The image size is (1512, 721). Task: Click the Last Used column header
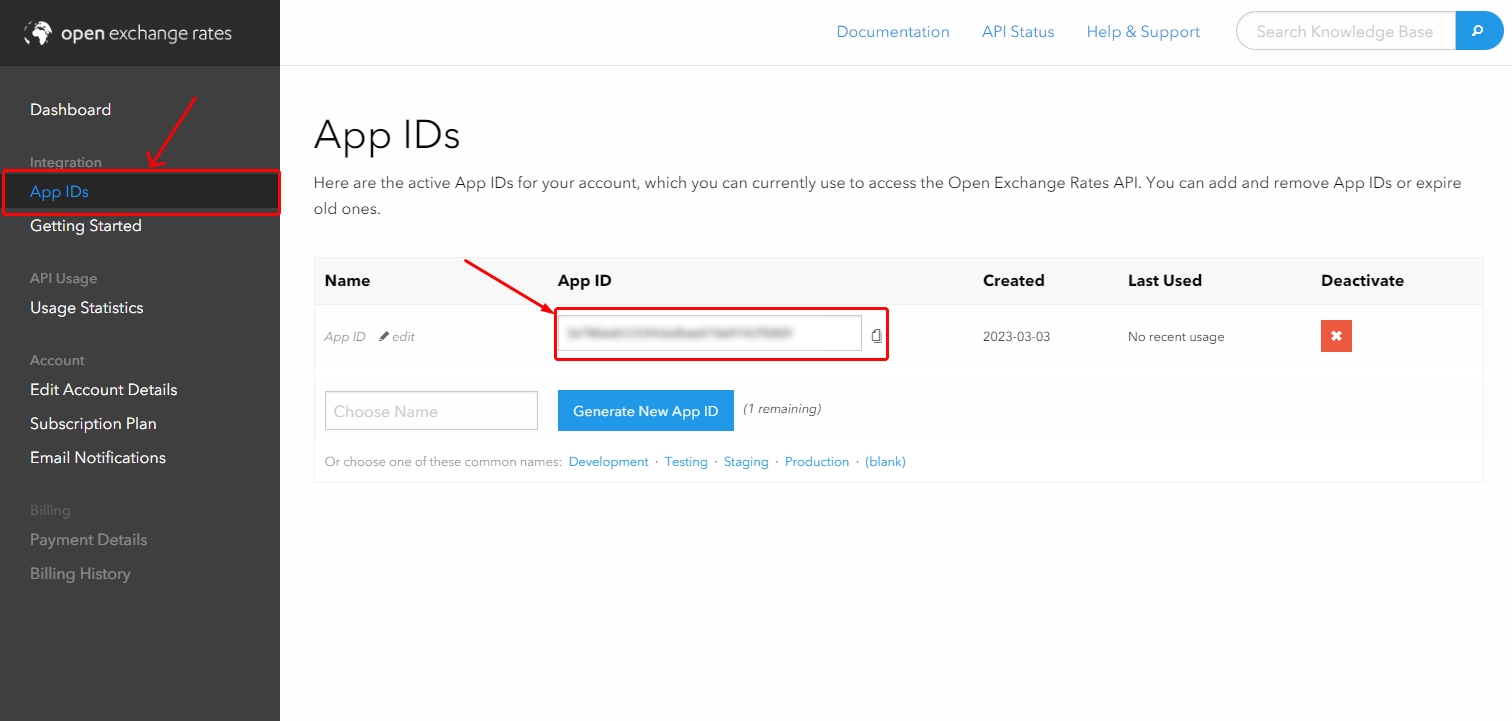click(x=1165, y=281)
